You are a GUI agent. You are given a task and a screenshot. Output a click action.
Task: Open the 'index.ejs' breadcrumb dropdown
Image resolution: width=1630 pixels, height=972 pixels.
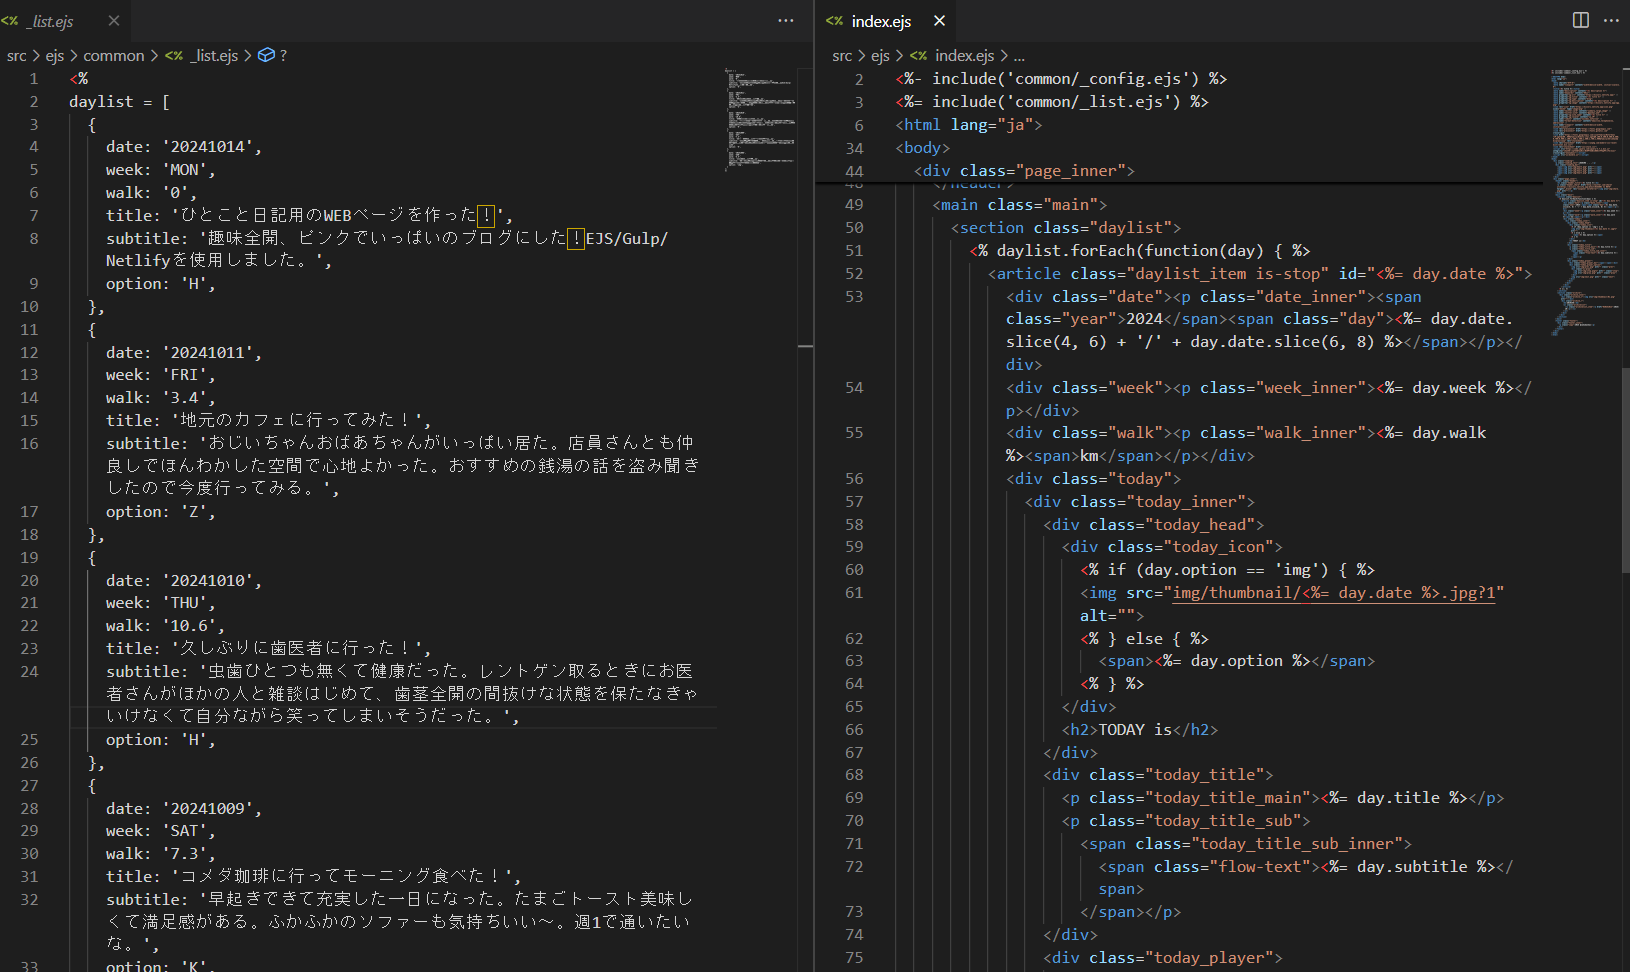pos(963,56)
